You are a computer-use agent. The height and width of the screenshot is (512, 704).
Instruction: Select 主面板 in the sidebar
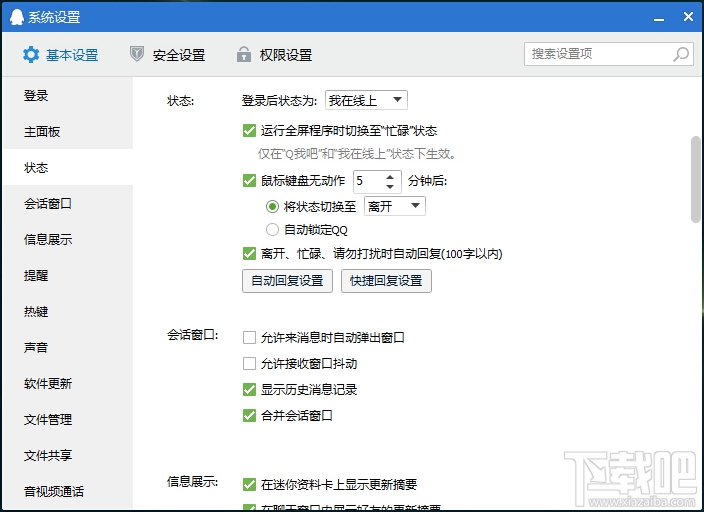click(68, 131)
